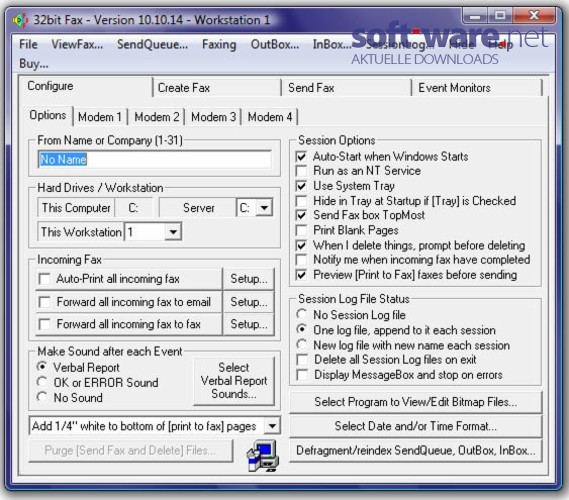The image size is (569, 500).
Task: Open the Buy menu
Action: coord(34,63)
